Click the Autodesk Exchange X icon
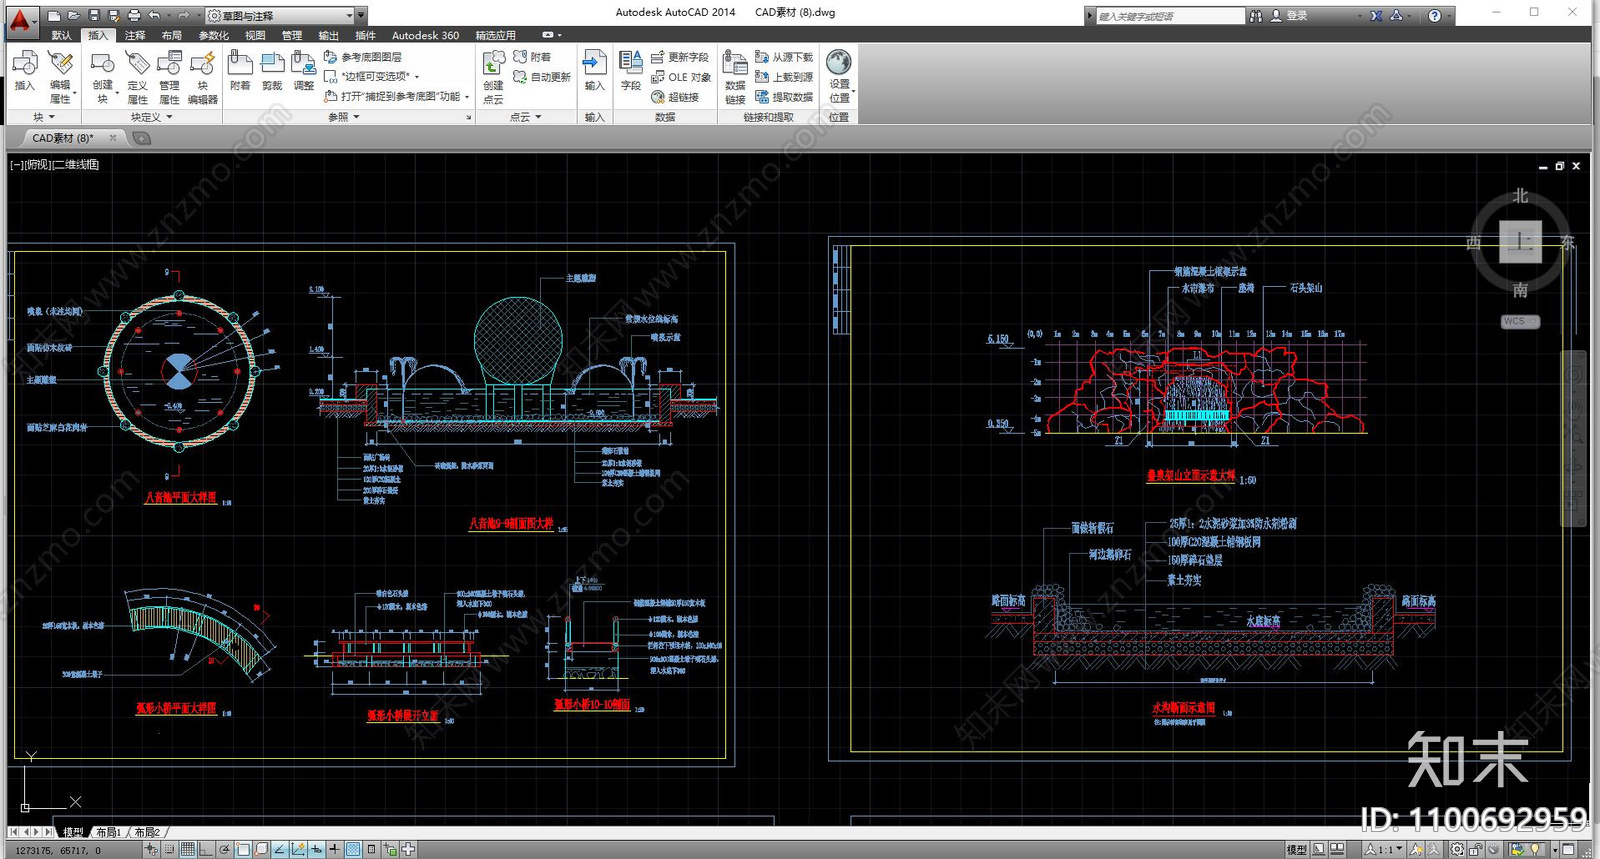Screen dimensions: 1600x859 1376,15
